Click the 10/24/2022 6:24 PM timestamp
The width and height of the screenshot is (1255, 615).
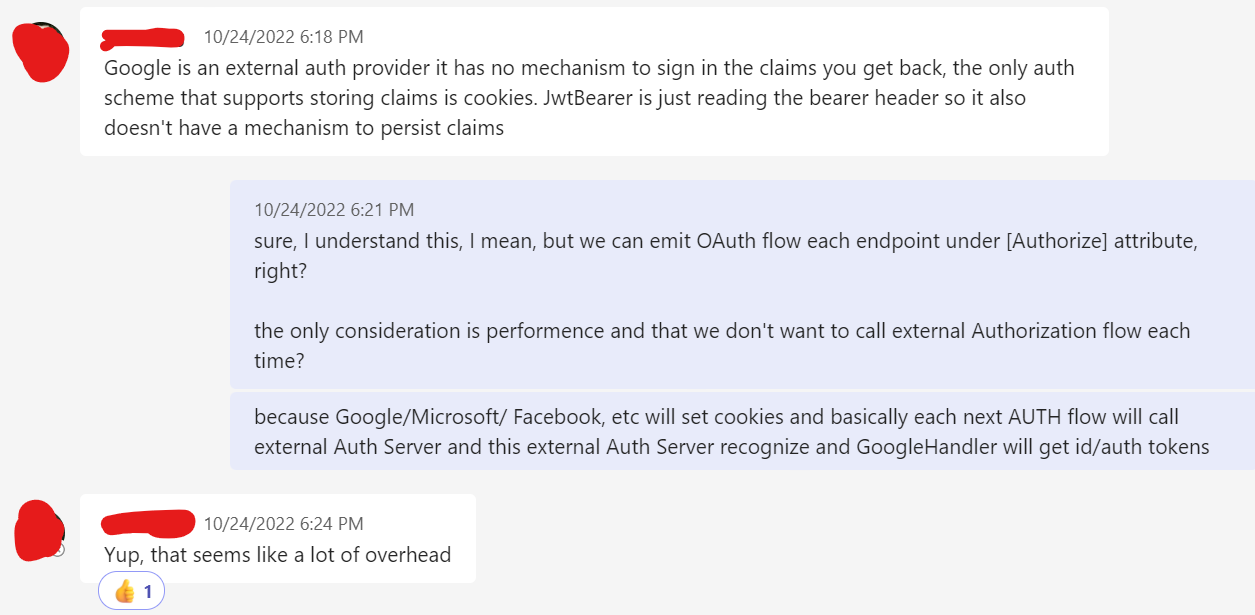(283, 523)
